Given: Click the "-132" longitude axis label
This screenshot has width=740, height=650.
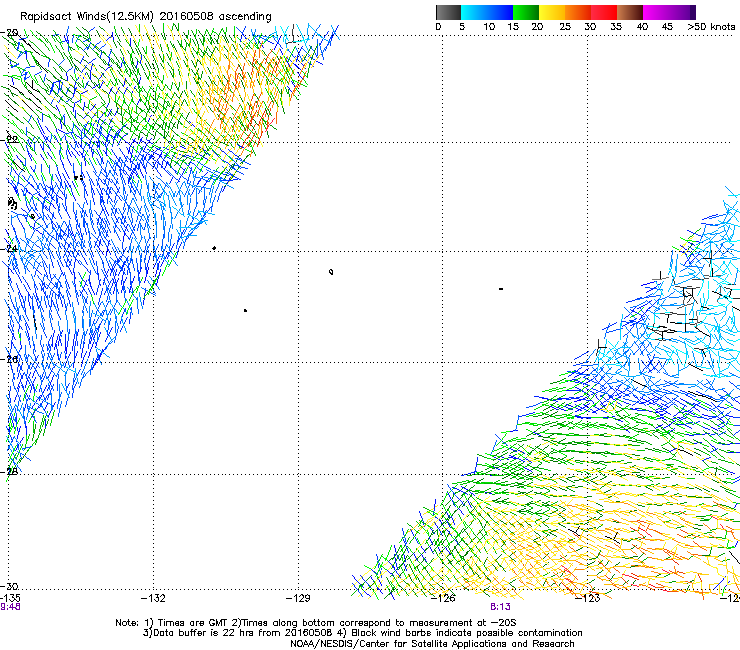Looking at the screenshot, I should 153,599.
